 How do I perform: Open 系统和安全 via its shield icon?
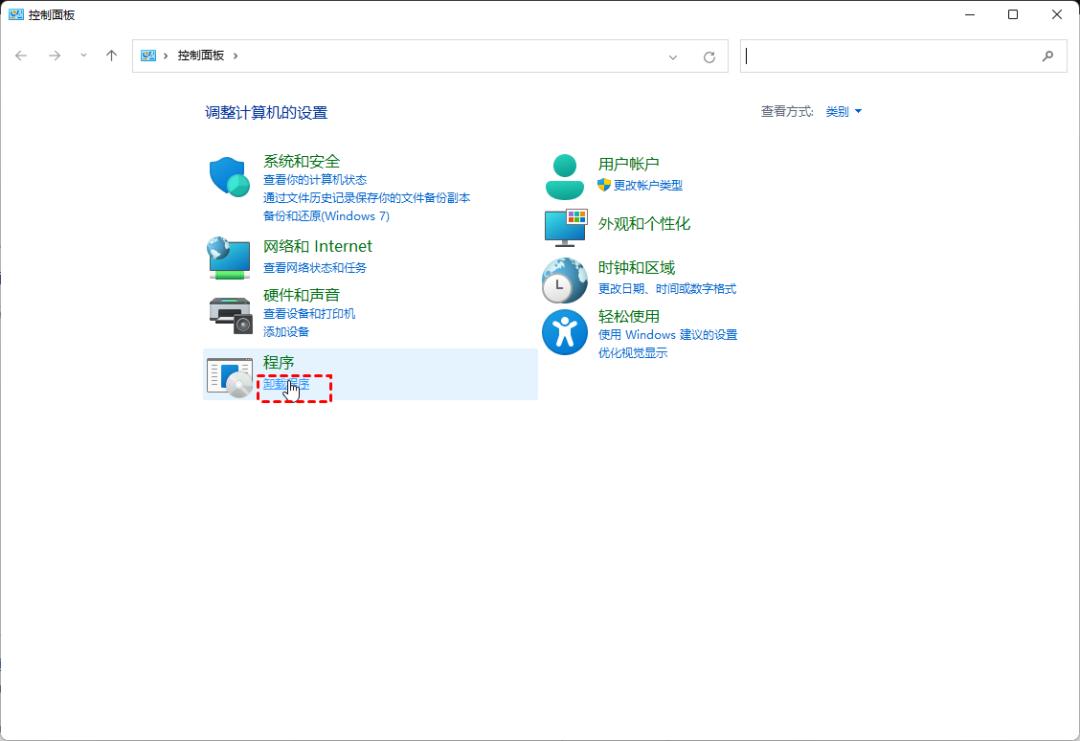click(x=228, y=176)
